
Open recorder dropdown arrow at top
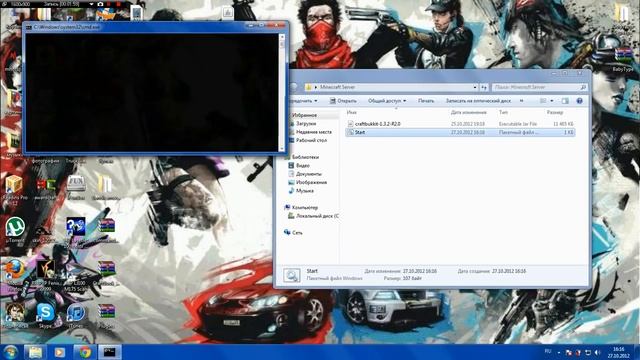(x=91, y=4)
